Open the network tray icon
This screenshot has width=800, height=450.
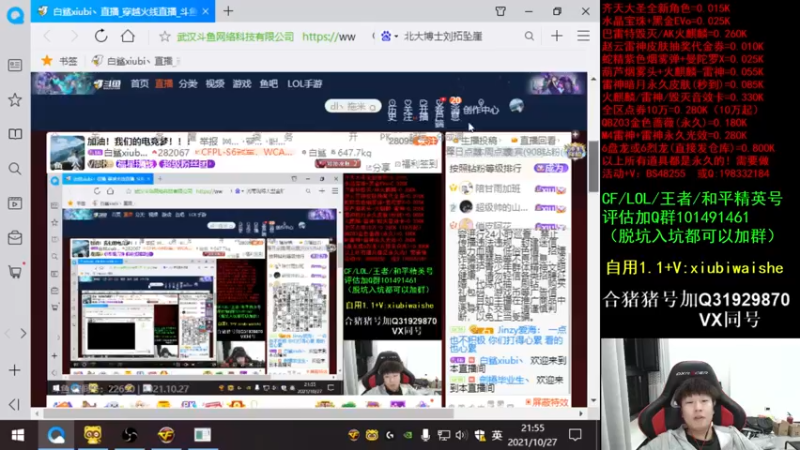coord(443,435)
